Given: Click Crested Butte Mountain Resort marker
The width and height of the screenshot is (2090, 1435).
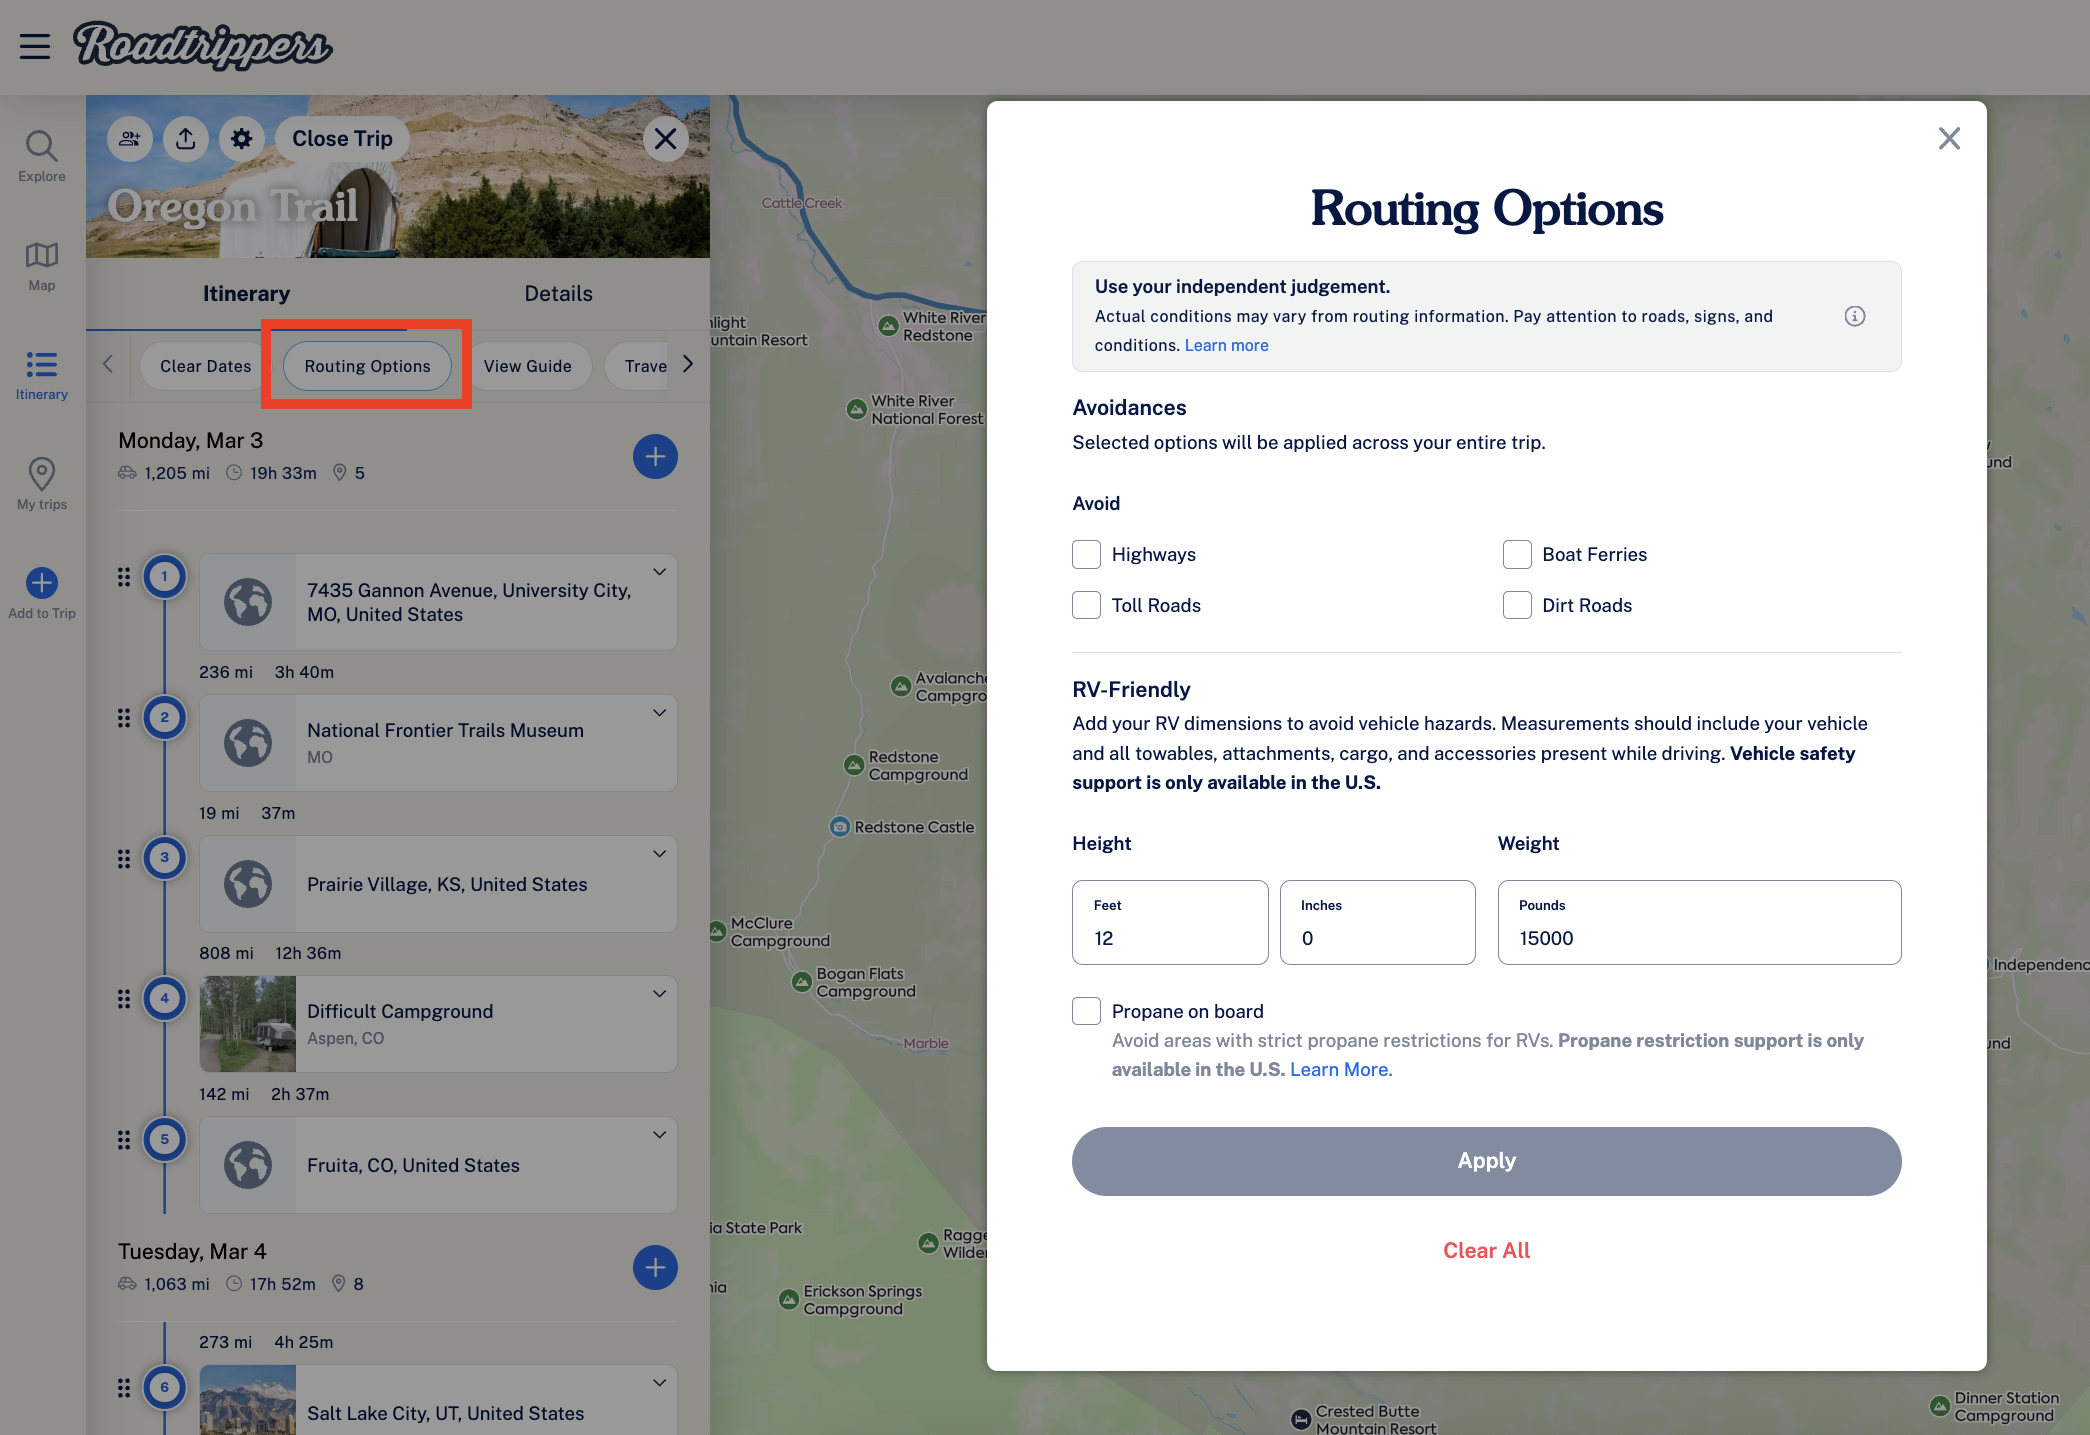Looking at the screenshot, I should click(1301, 1419).
